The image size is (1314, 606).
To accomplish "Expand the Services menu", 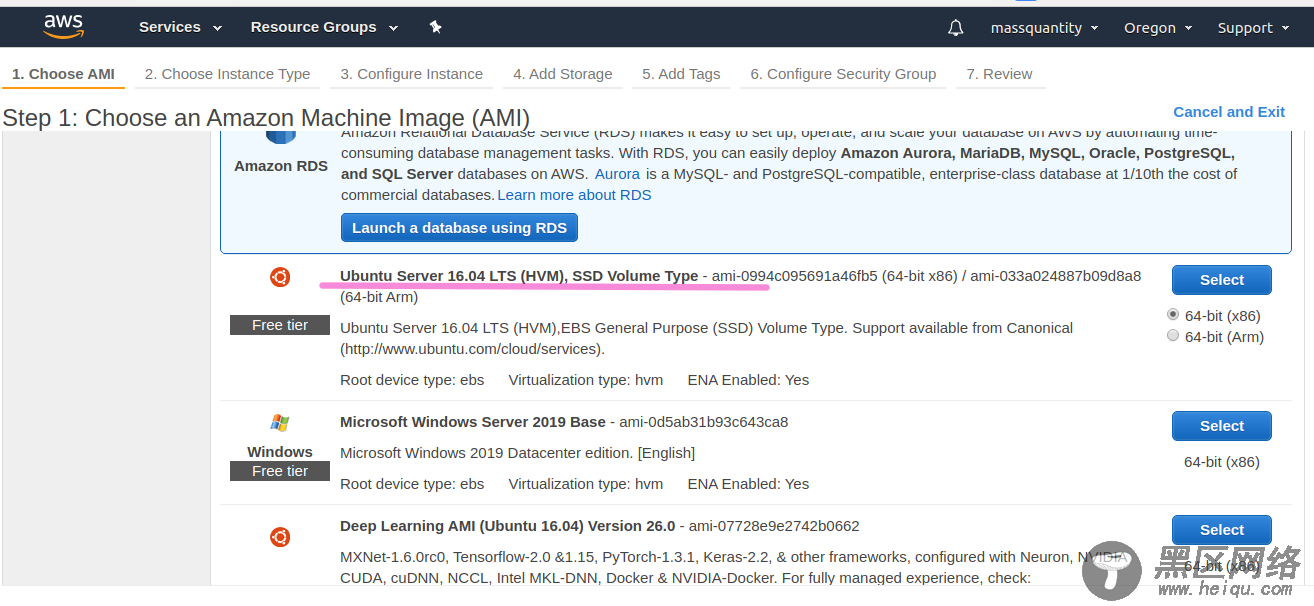I will pyautogui.click(x=180, y=27).
